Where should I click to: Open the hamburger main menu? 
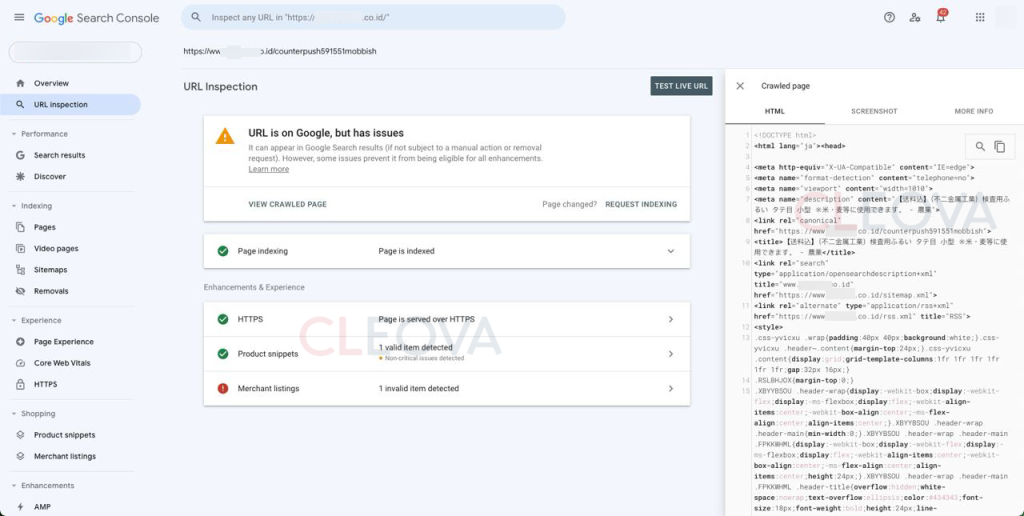[19, 18]
